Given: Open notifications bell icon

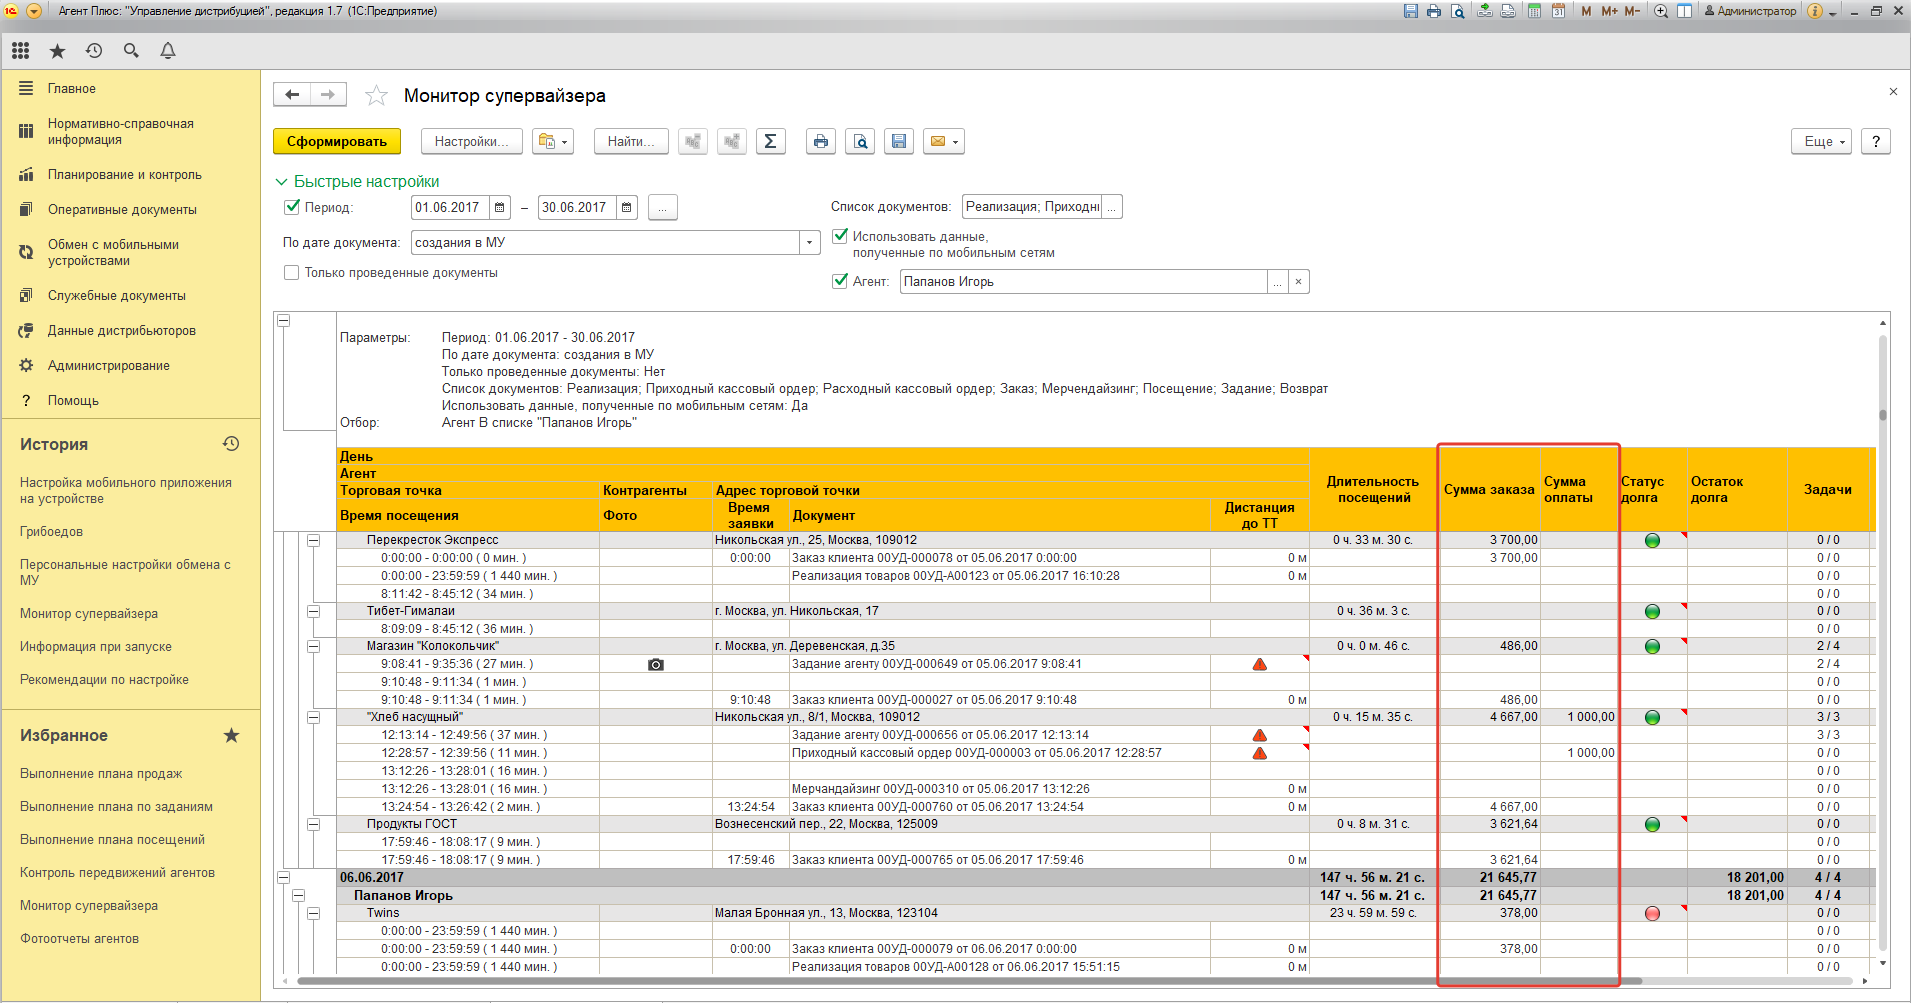Looking at the screenshot, I should (x=168, y=50).
